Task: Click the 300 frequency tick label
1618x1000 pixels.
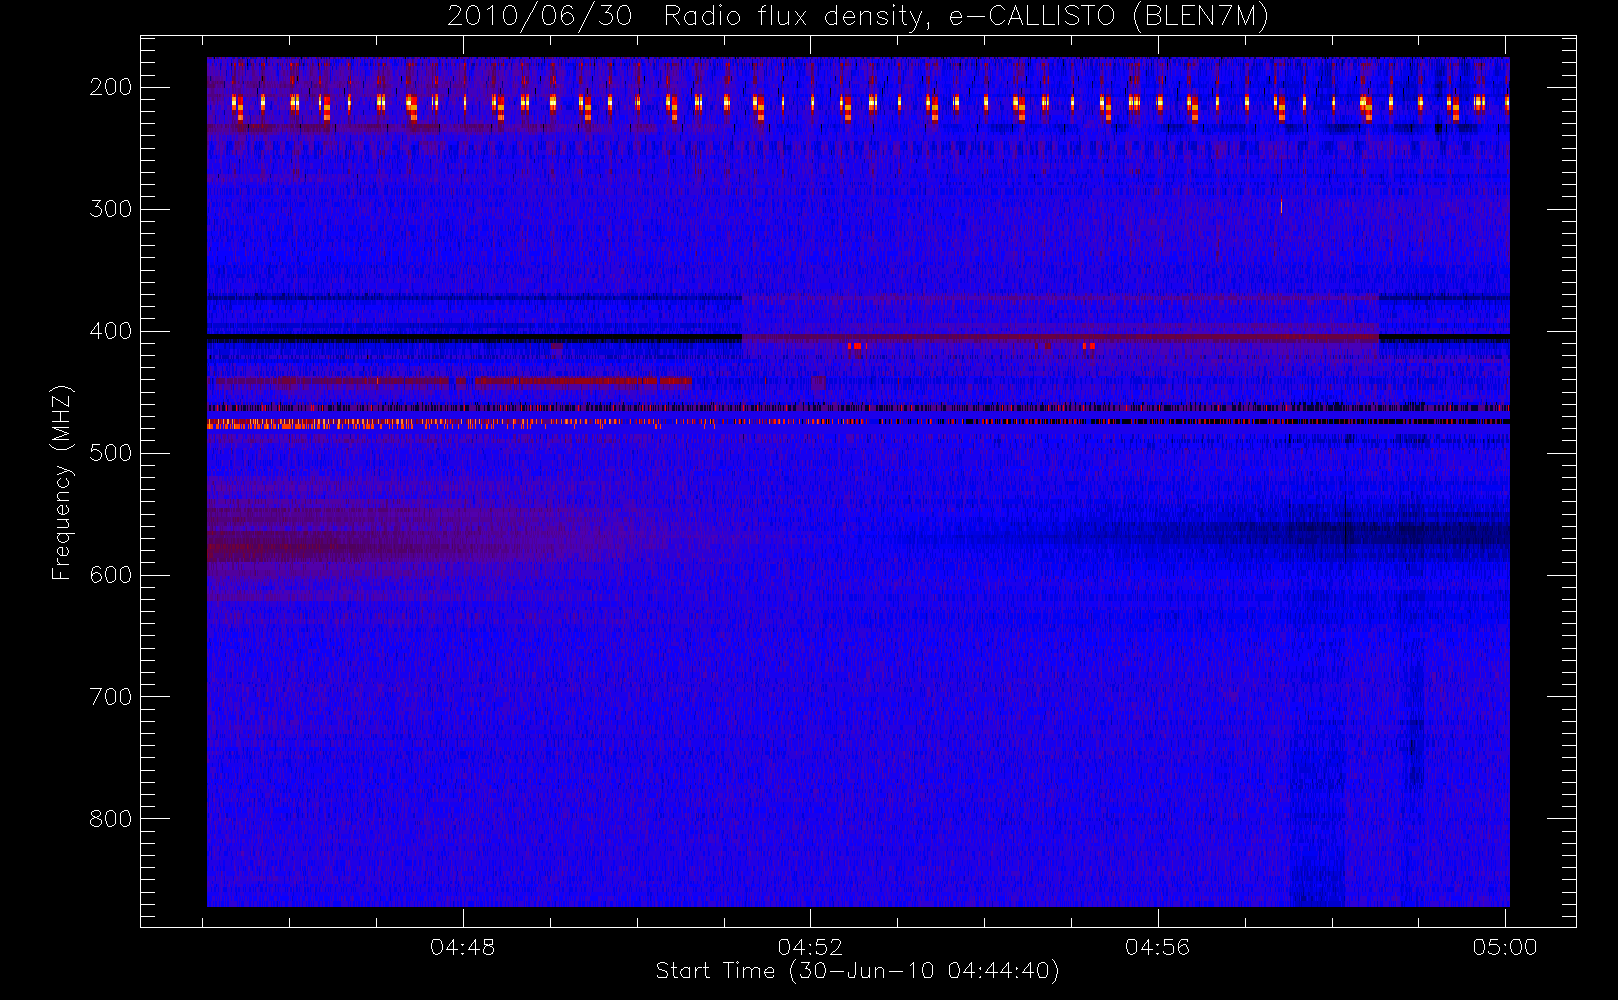Action: [x=111, y=209]
